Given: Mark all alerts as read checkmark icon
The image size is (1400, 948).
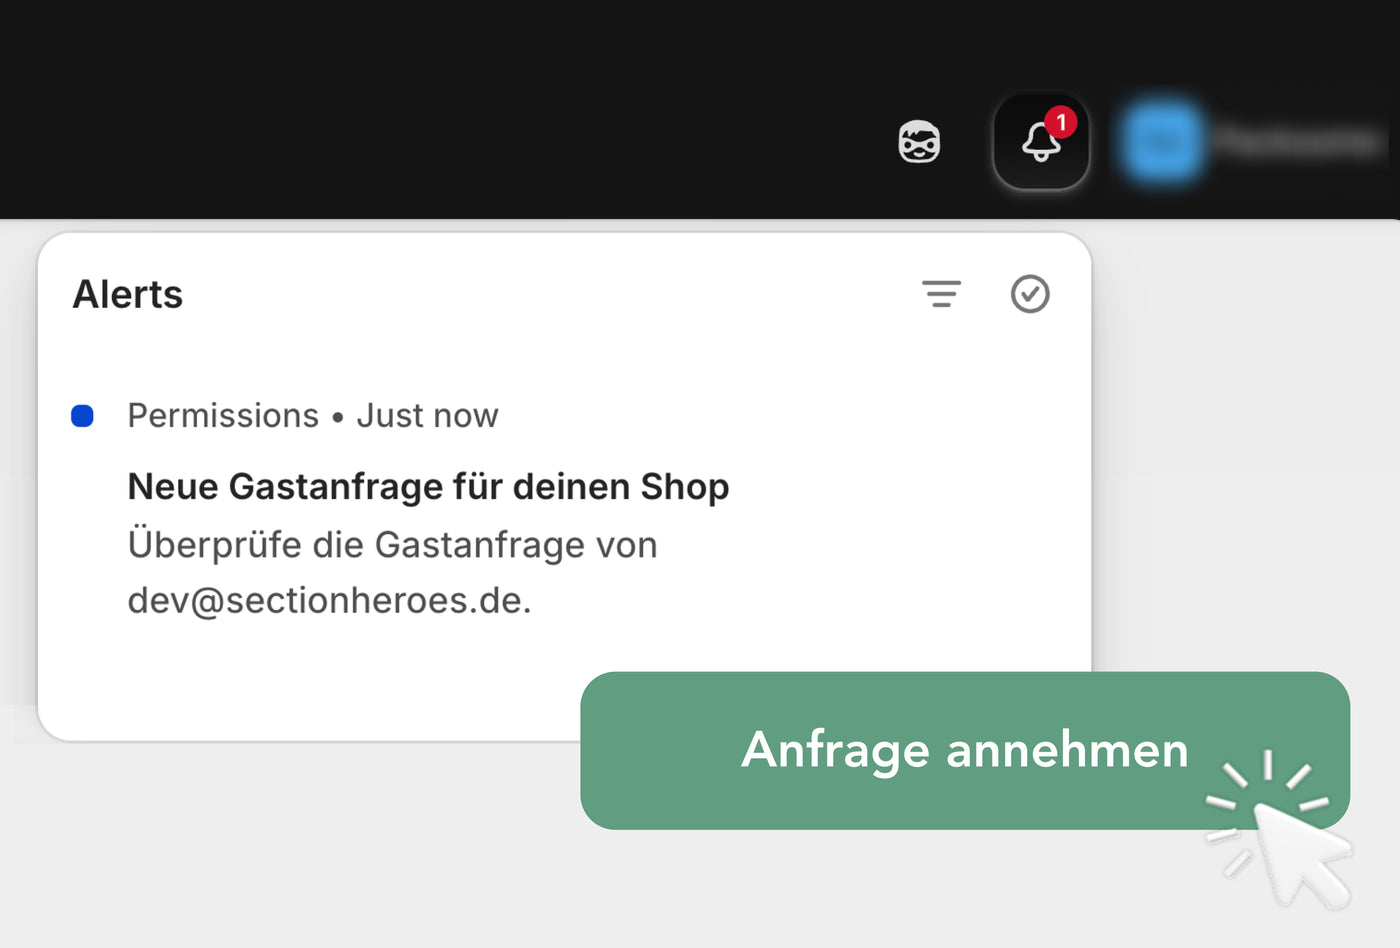Looking at the screenshot, I should point(1030,294).
